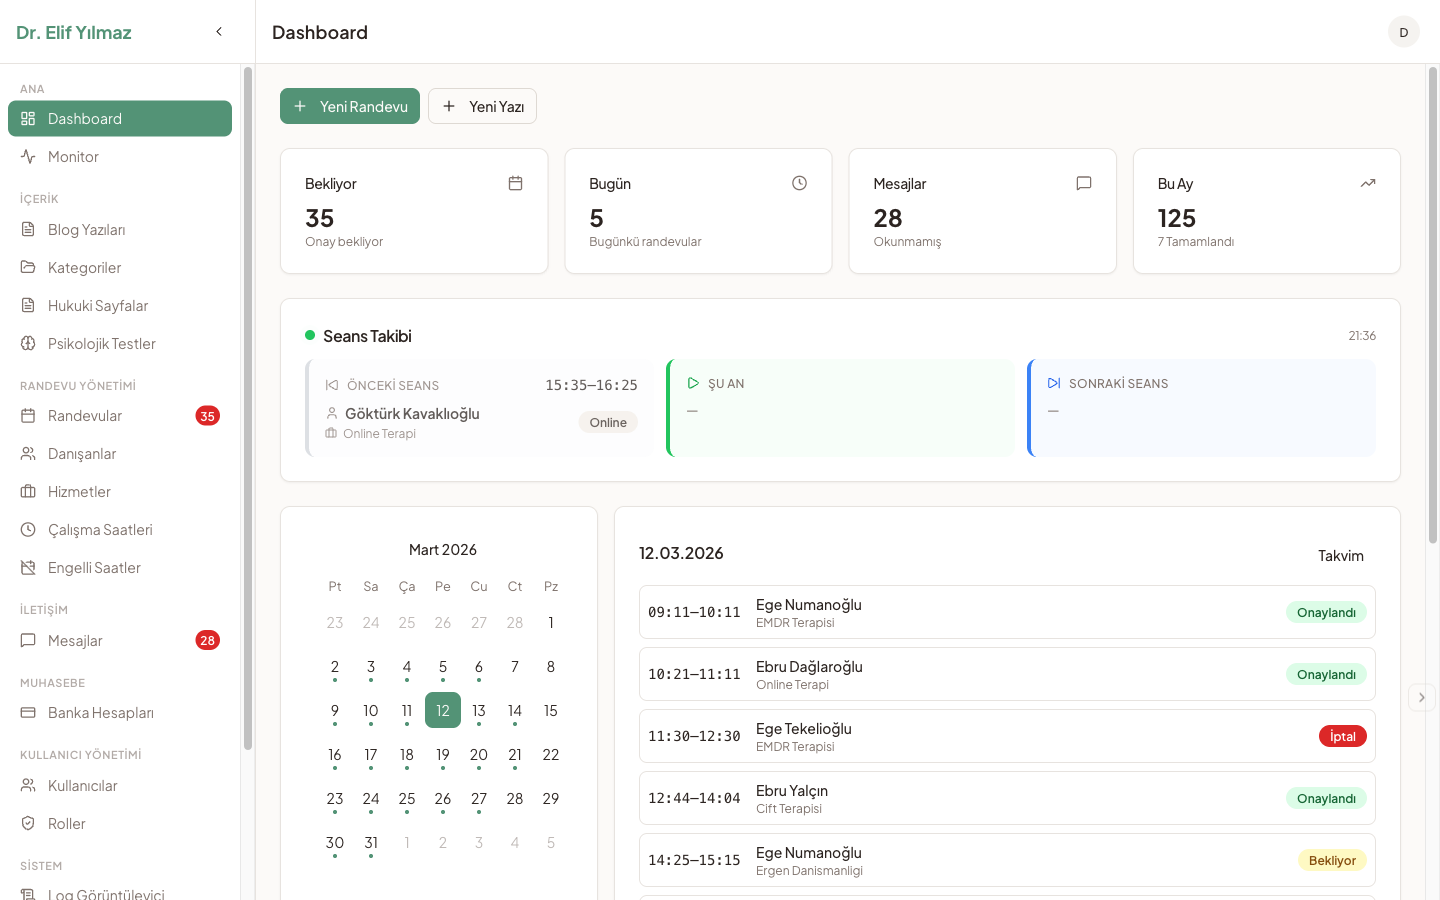Screen dimensions: 1440x900
Task: Open the 11:30 Ege Tekelioğlu appointment
Action: pos(1006,736)
